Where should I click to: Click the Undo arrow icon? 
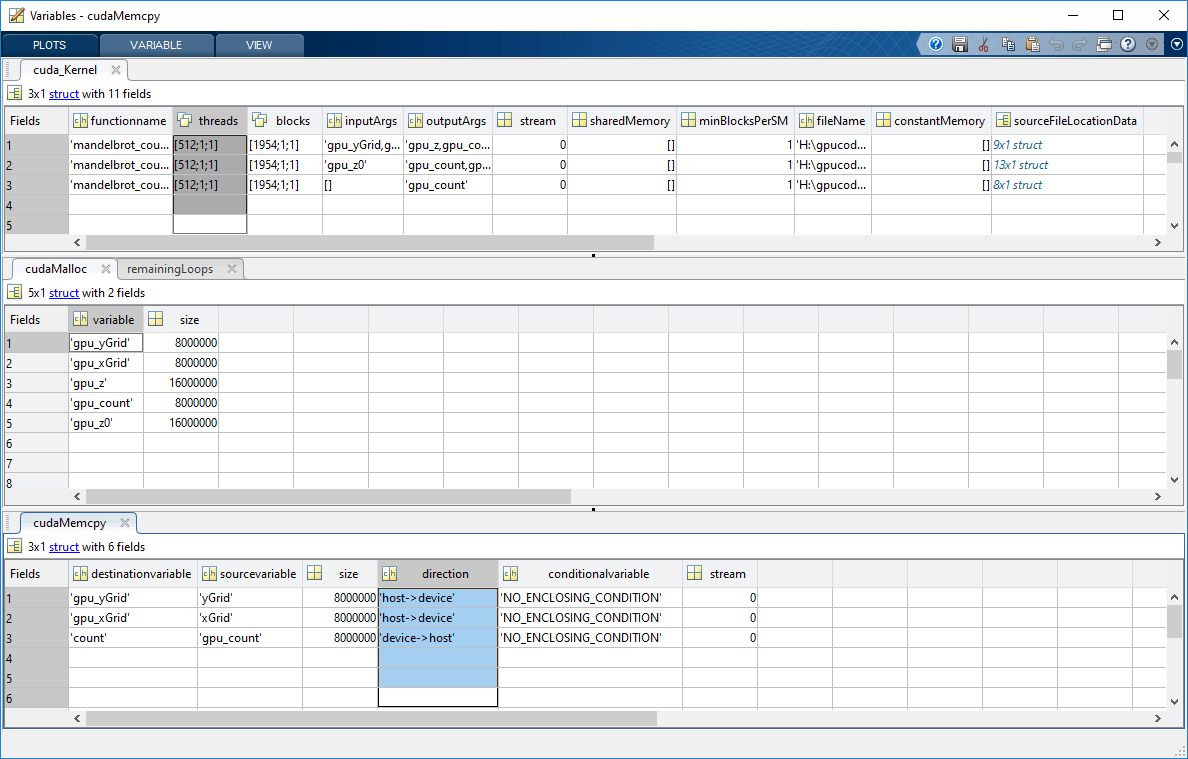1056,44
